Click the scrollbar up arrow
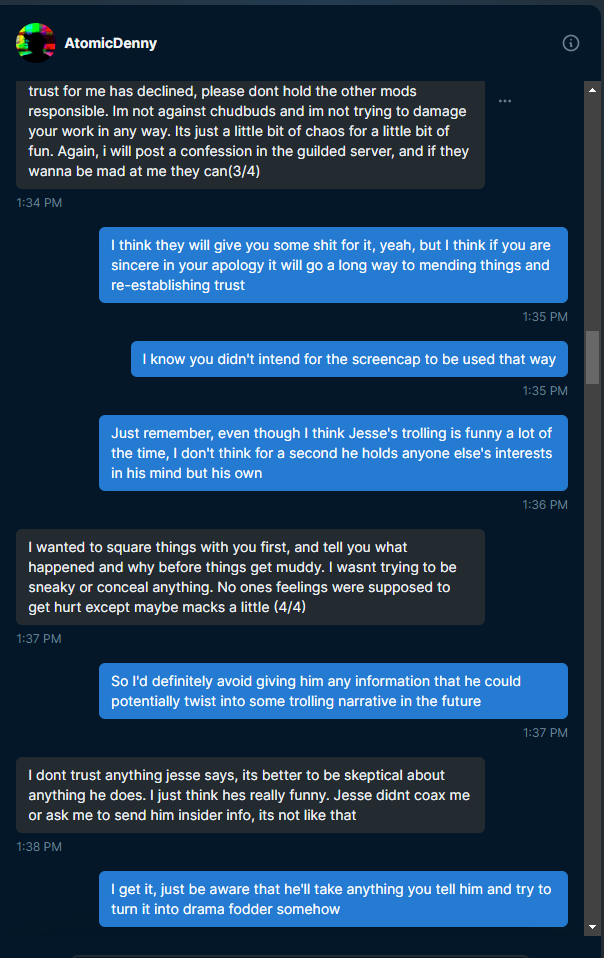This screenshot has width=604, height=958. coord(592,89)
